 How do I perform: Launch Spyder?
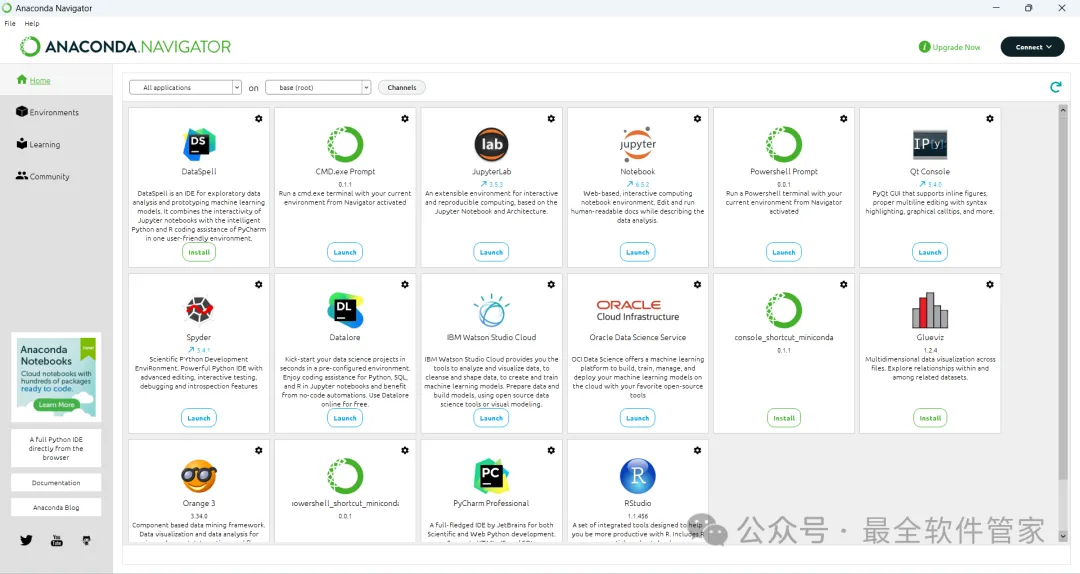[x=199, y=418]
